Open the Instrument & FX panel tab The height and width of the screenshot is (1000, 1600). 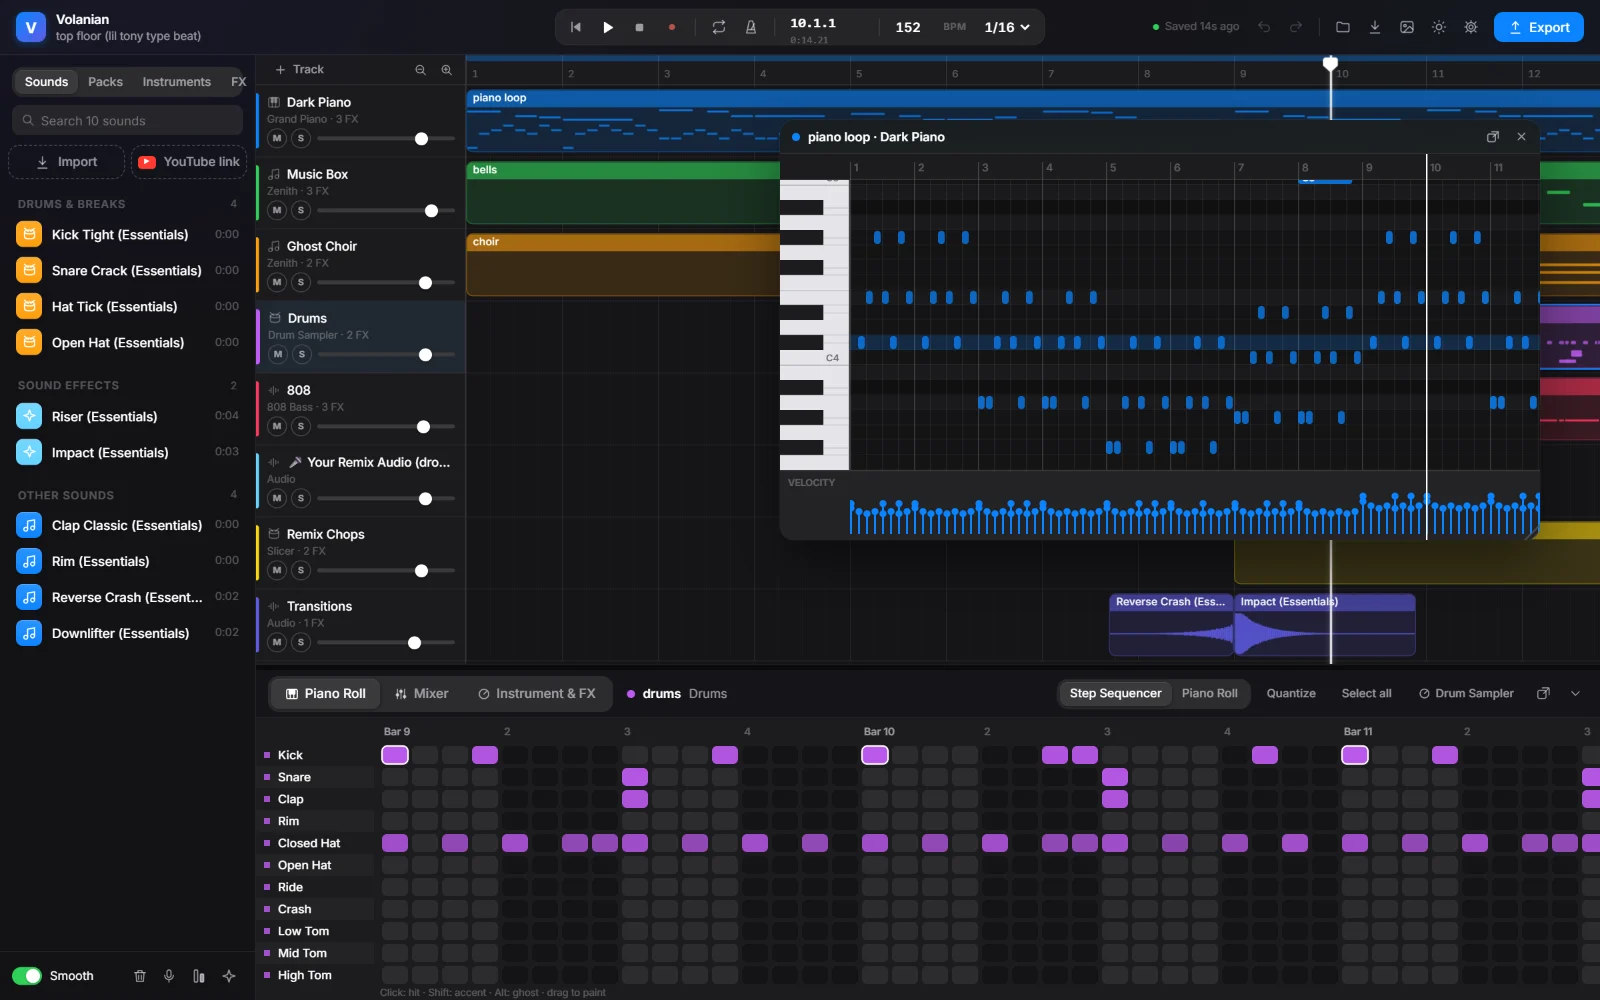pyautogui.click(x=537, y=694)
